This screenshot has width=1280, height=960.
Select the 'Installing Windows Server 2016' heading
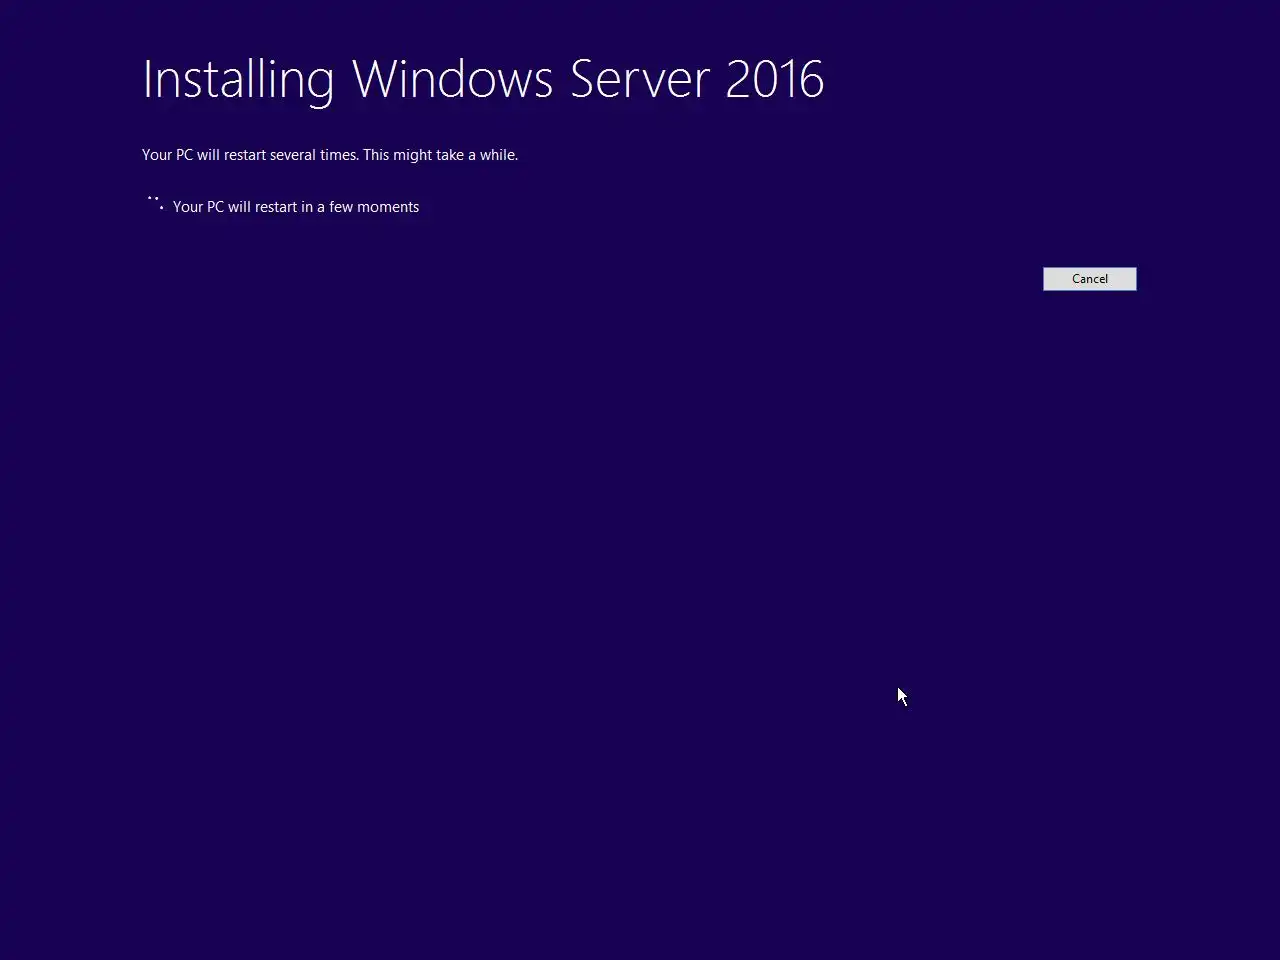click(x=483, y=80)
